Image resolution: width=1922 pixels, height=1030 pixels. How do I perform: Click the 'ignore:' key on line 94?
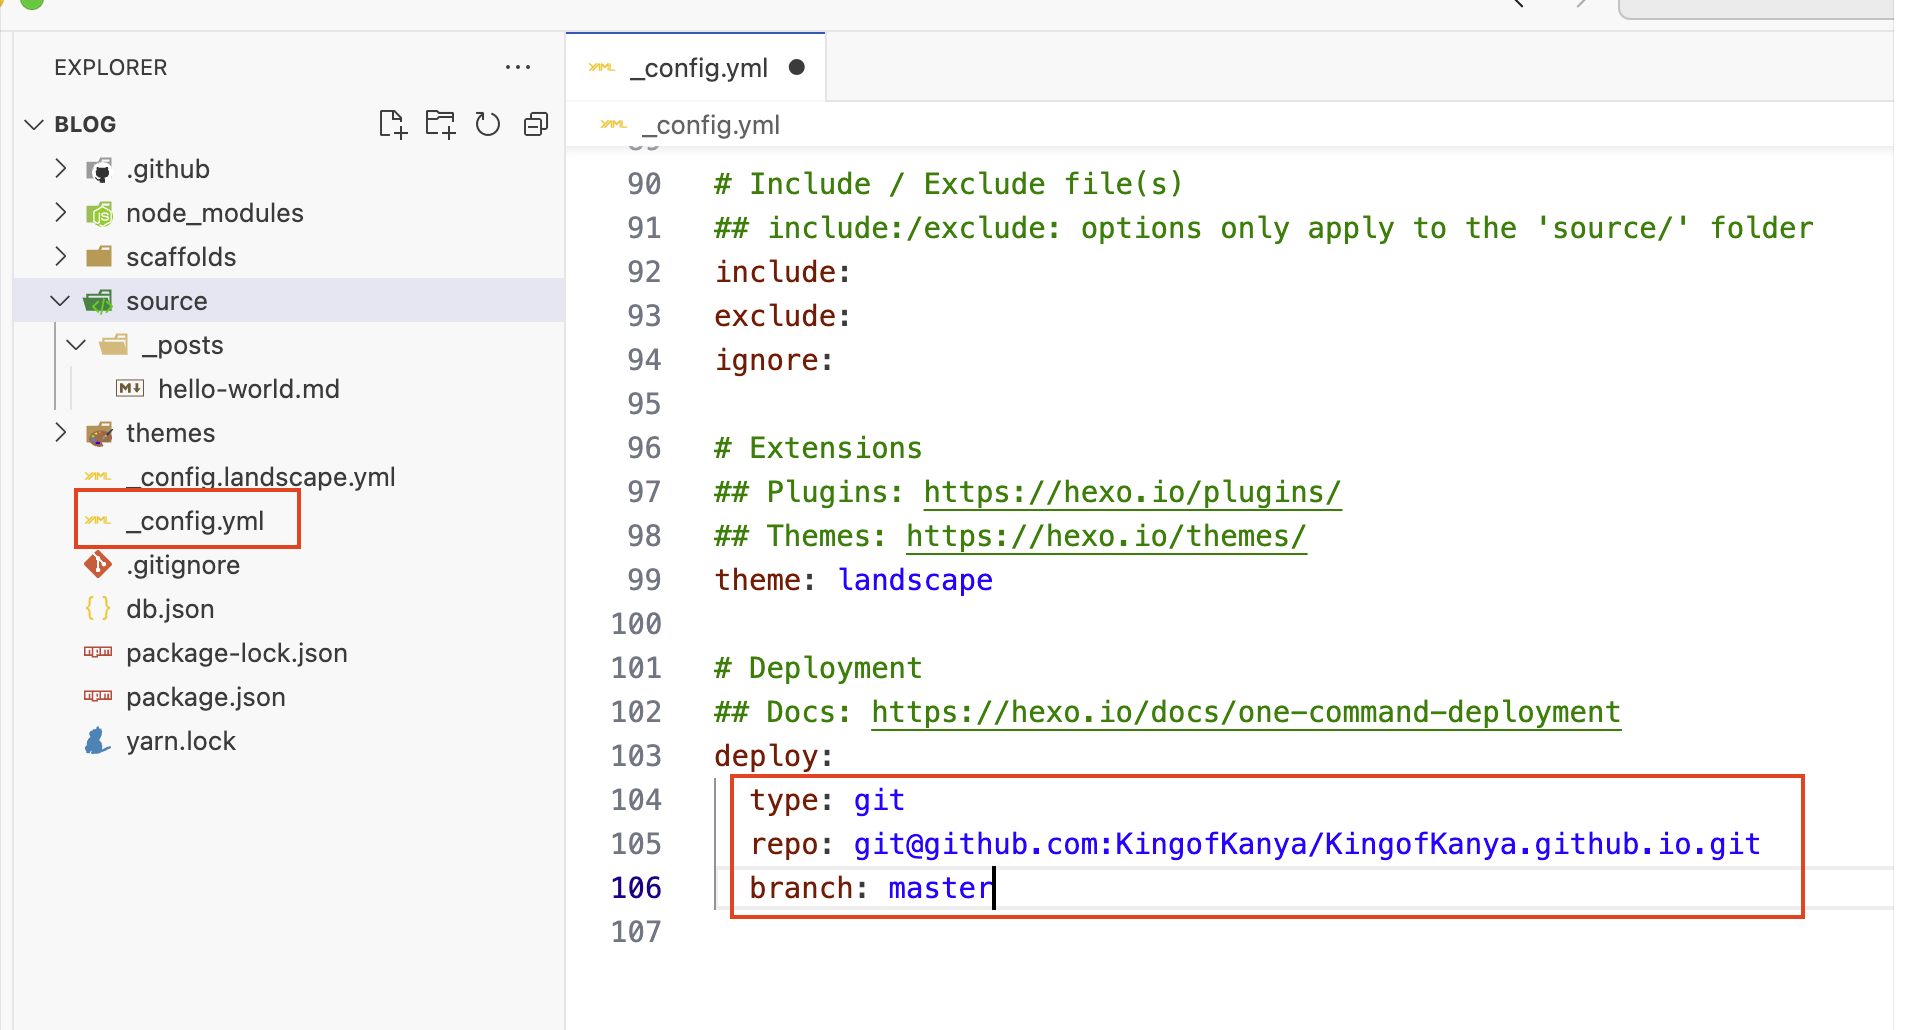pos(773,360)
